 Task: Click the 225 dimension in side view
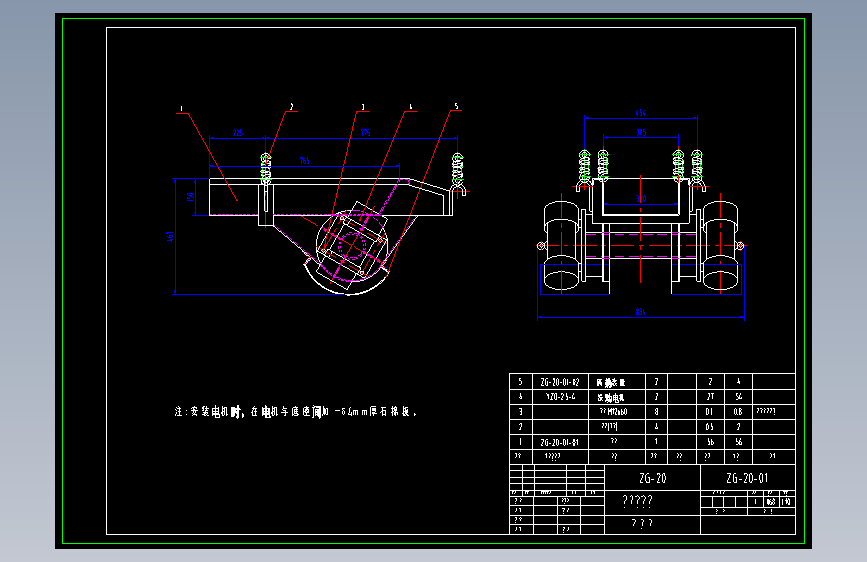[x=238, y=133]
